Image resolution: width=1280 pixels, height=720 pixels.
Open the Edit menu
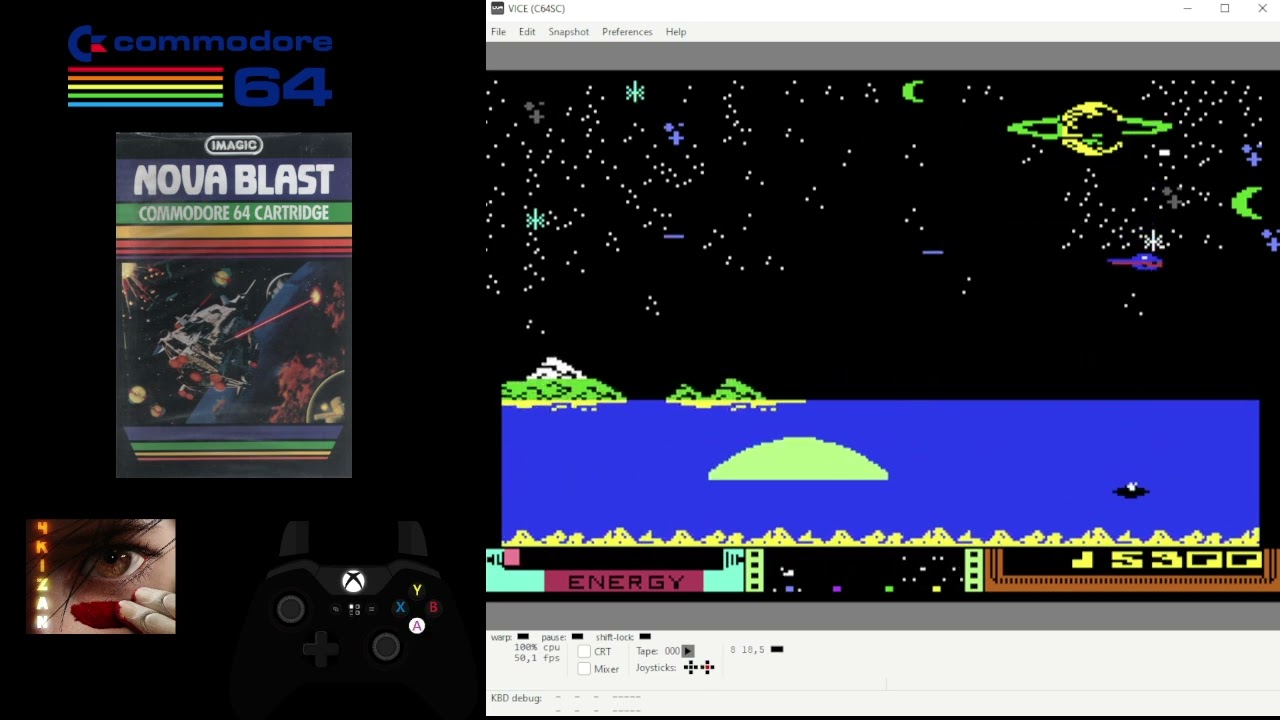527,32
